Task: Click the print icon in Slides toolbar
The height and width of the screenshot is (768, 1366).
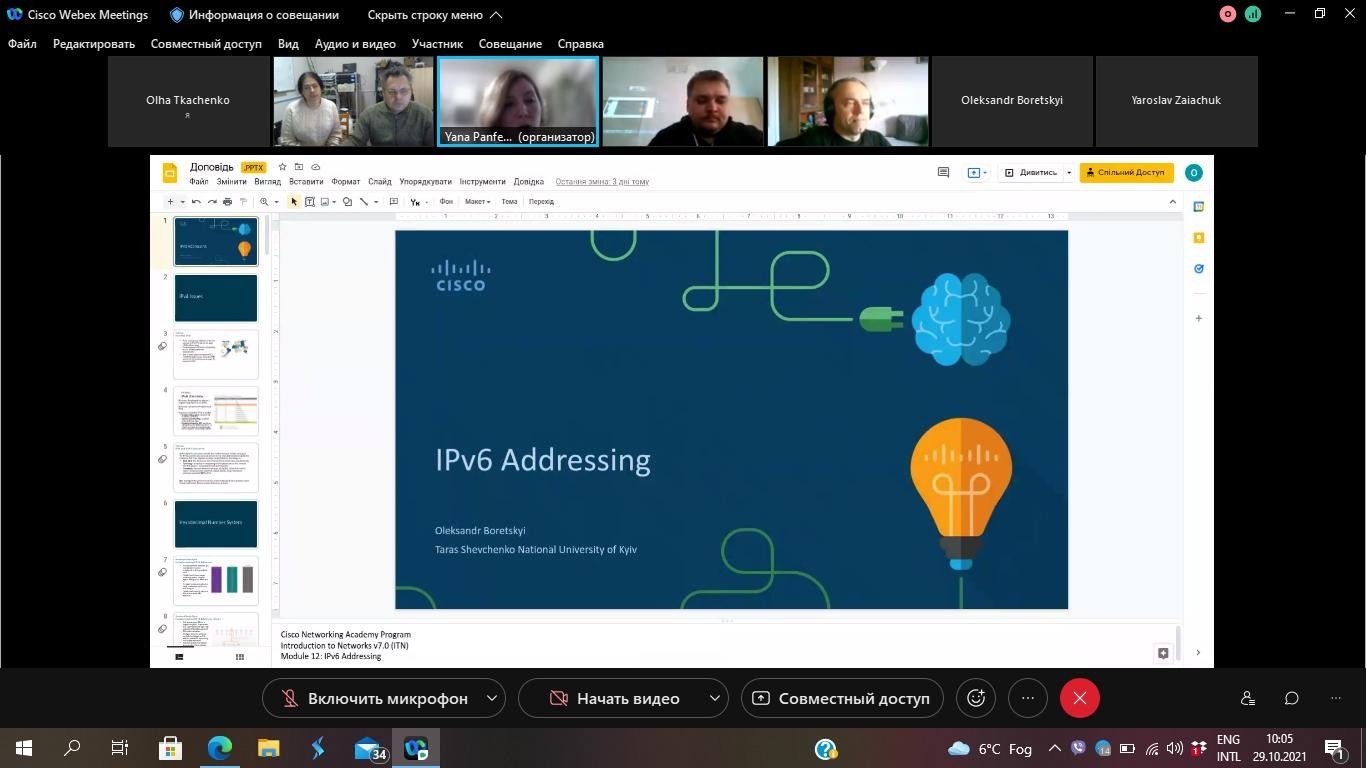Action: (x=227, y=202)
